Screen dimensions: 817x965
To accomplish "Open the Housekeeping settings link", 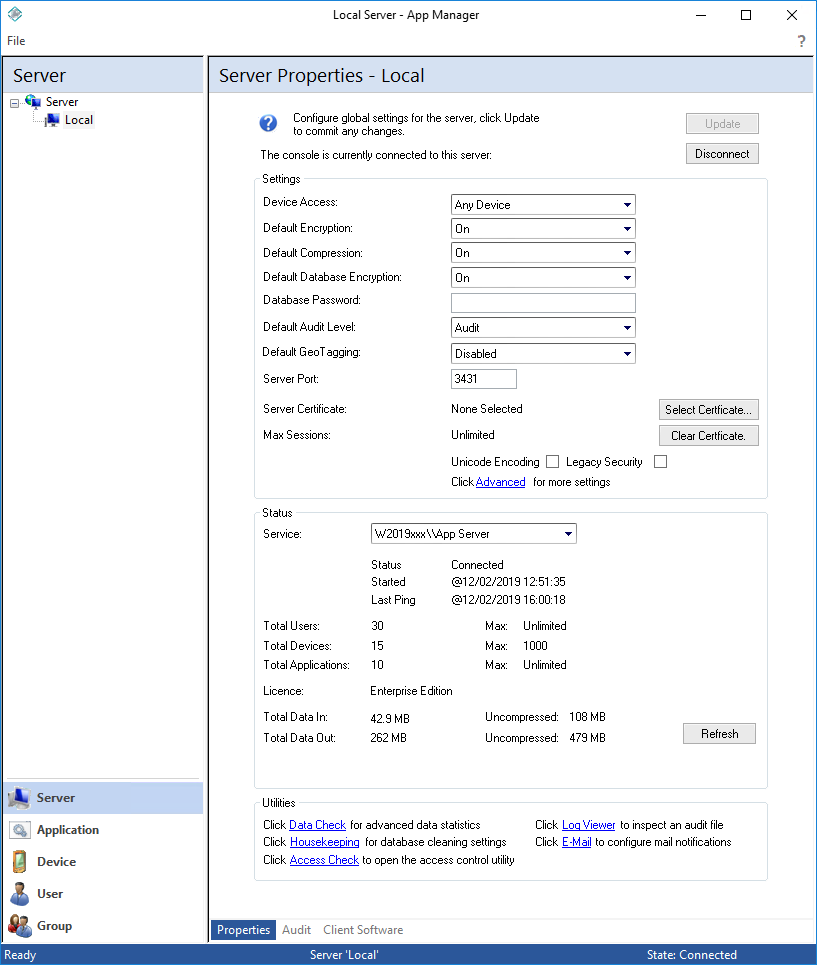I will (325, 842).
